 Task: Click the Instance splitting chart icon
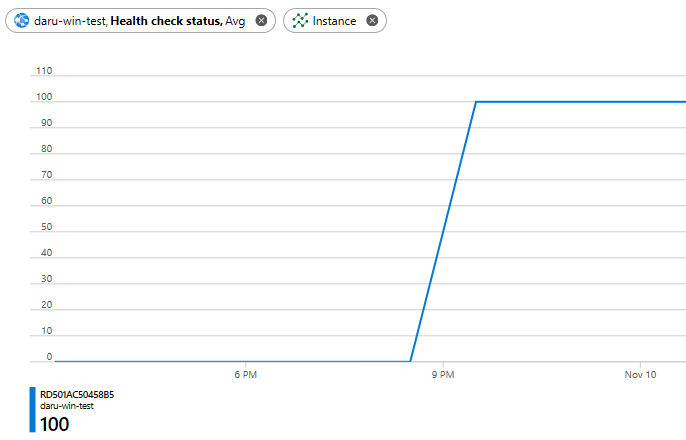click(300, 21)
